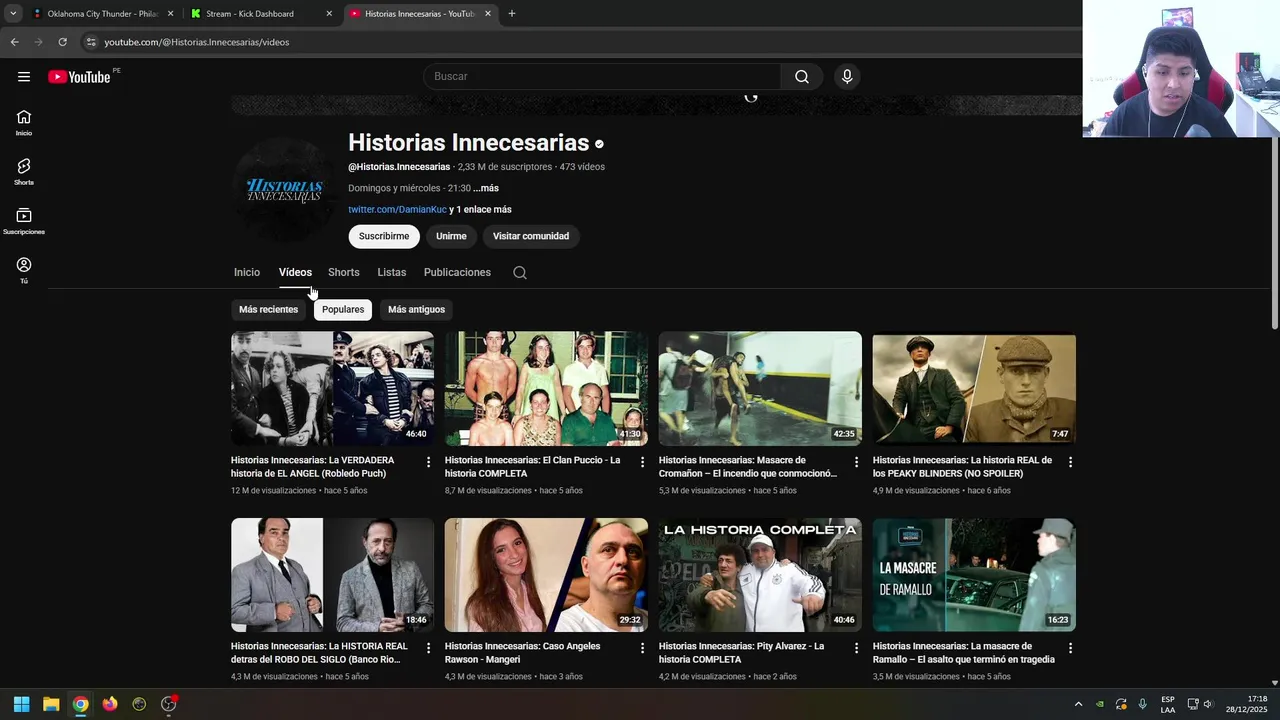Open the Publicaciones channel tab

coord(457,272)
